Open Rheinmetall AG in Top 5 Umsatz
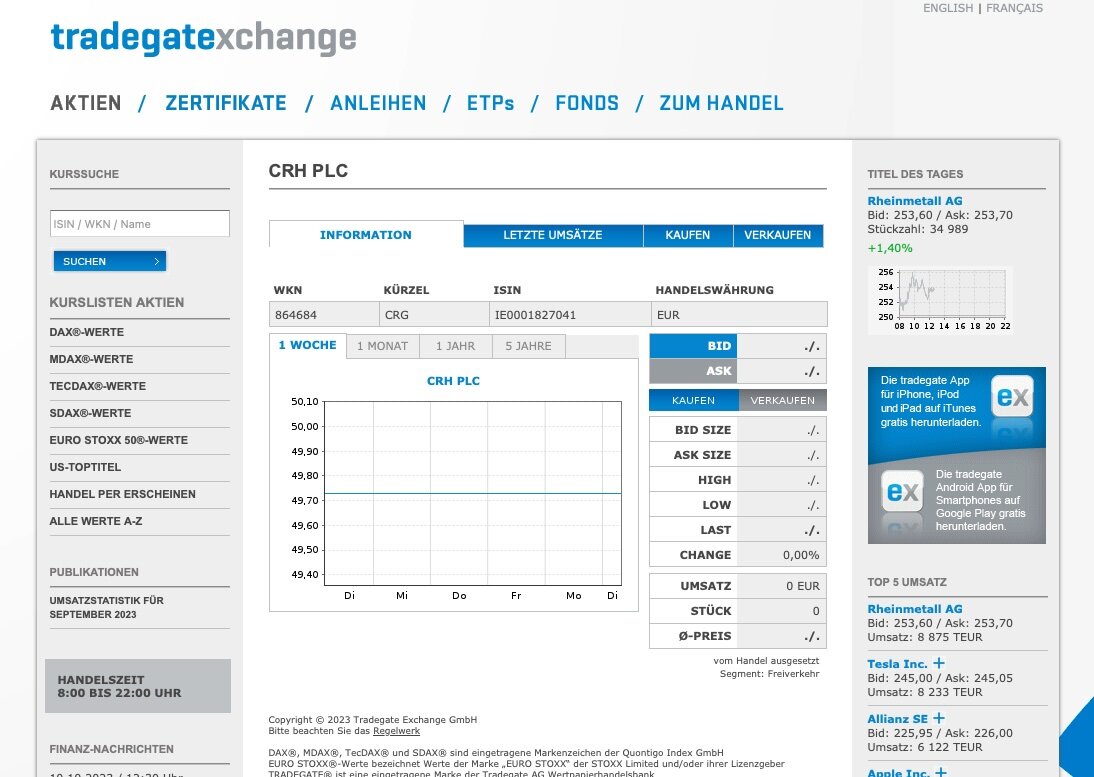Viewport: 1094px width, 777px height. coord(915,609)
